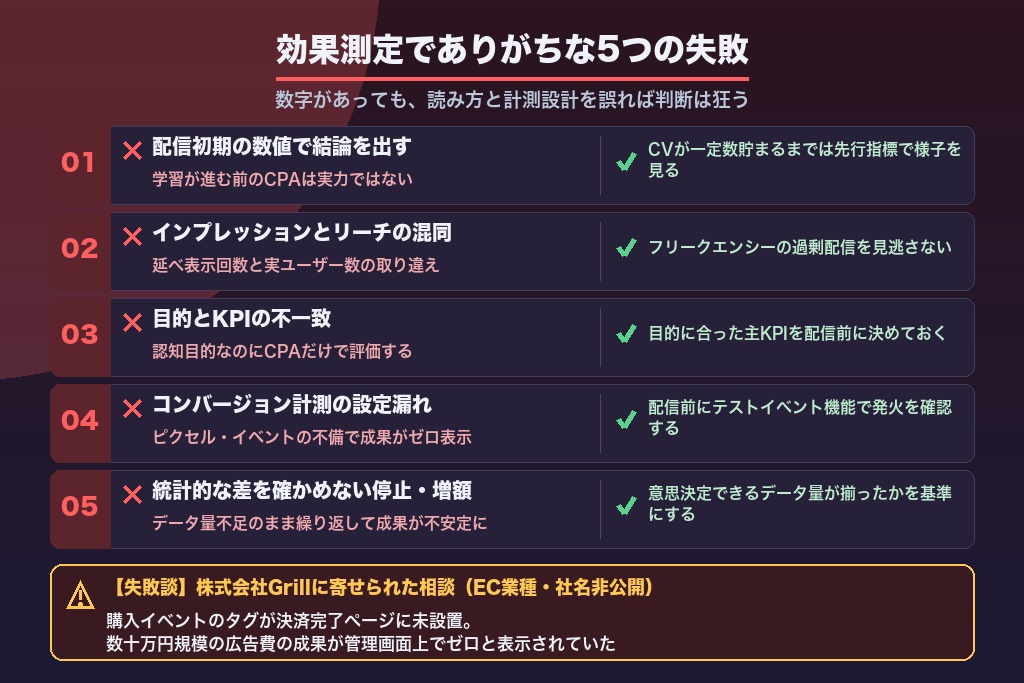The image size is (1024, 683).
Task: Click the red X icon beside コンバージョン計測の設定漏れ
Action: point(133,409)
